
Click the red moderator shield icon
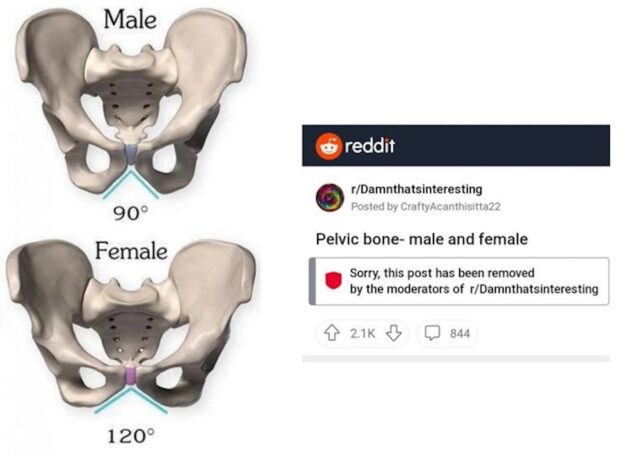tap(333, 280)
